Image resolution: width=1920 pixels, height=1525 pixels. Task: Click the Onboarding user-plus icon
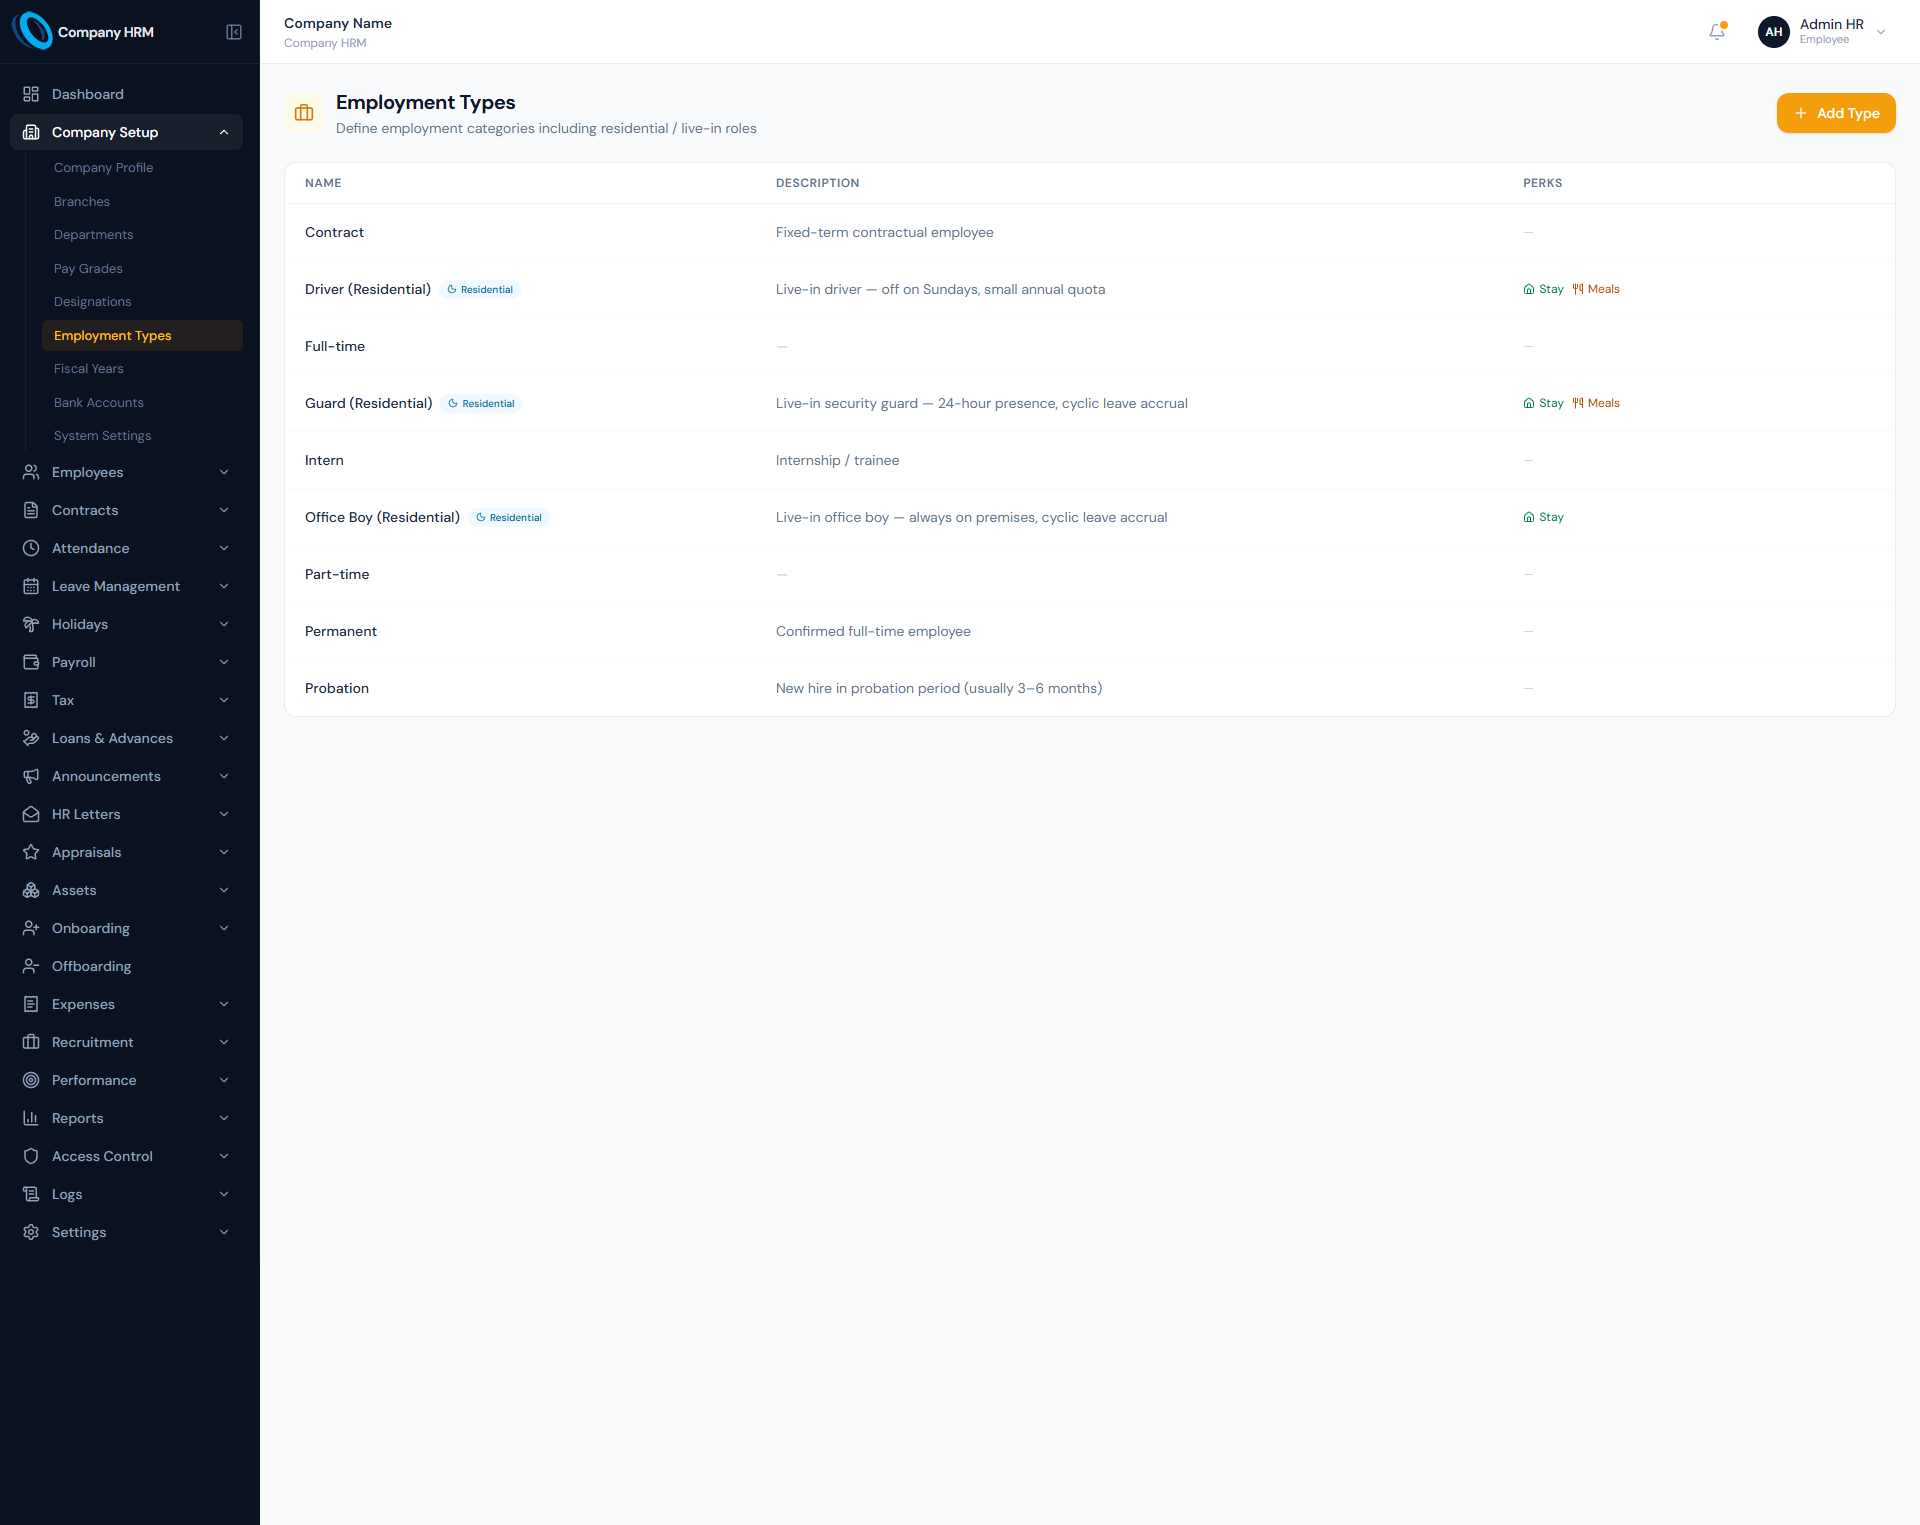coord(31,928)
